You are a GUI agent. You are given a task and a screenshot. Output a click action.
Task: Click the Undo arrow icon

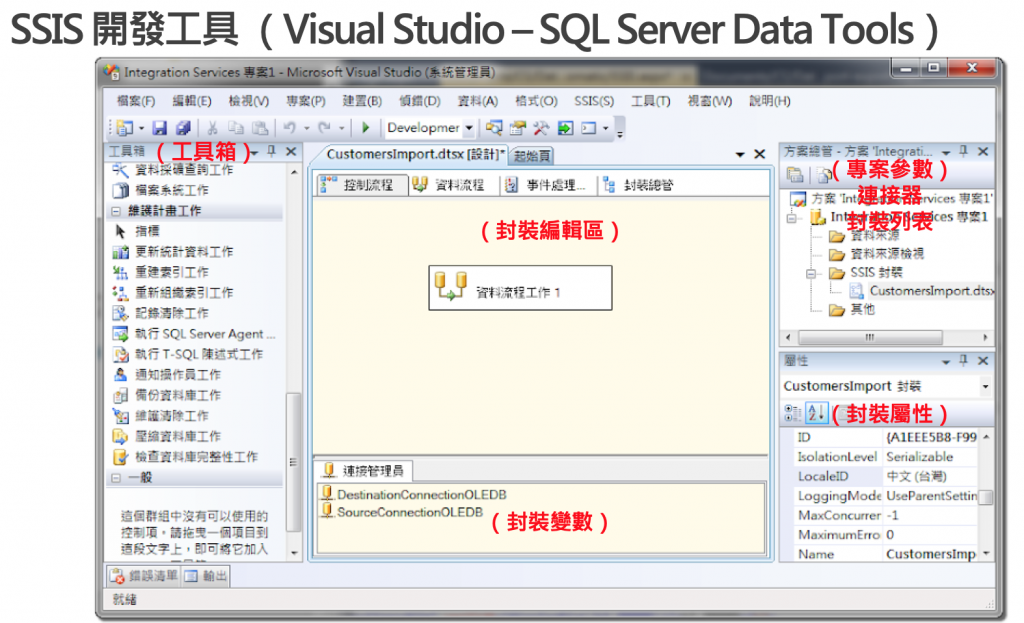click(290, 128)
